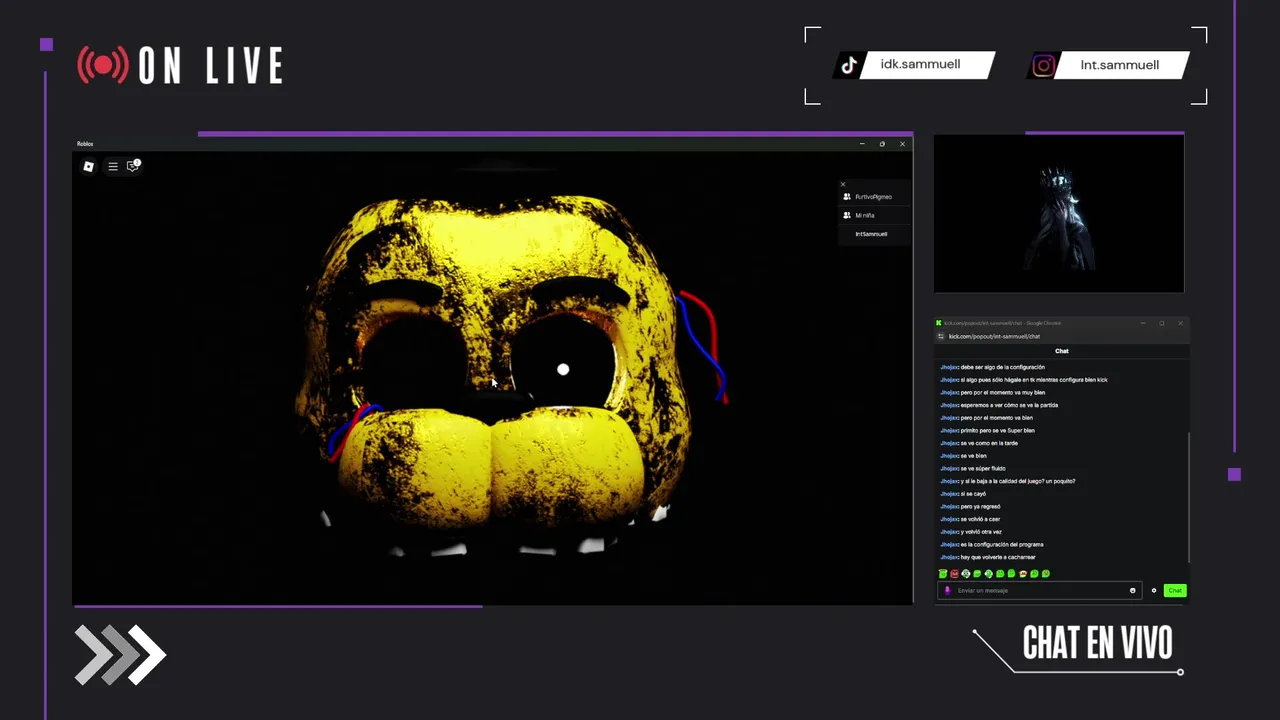
Task: Minimize the Kick chat Chrome window
Action: (x=1143, y=323)
